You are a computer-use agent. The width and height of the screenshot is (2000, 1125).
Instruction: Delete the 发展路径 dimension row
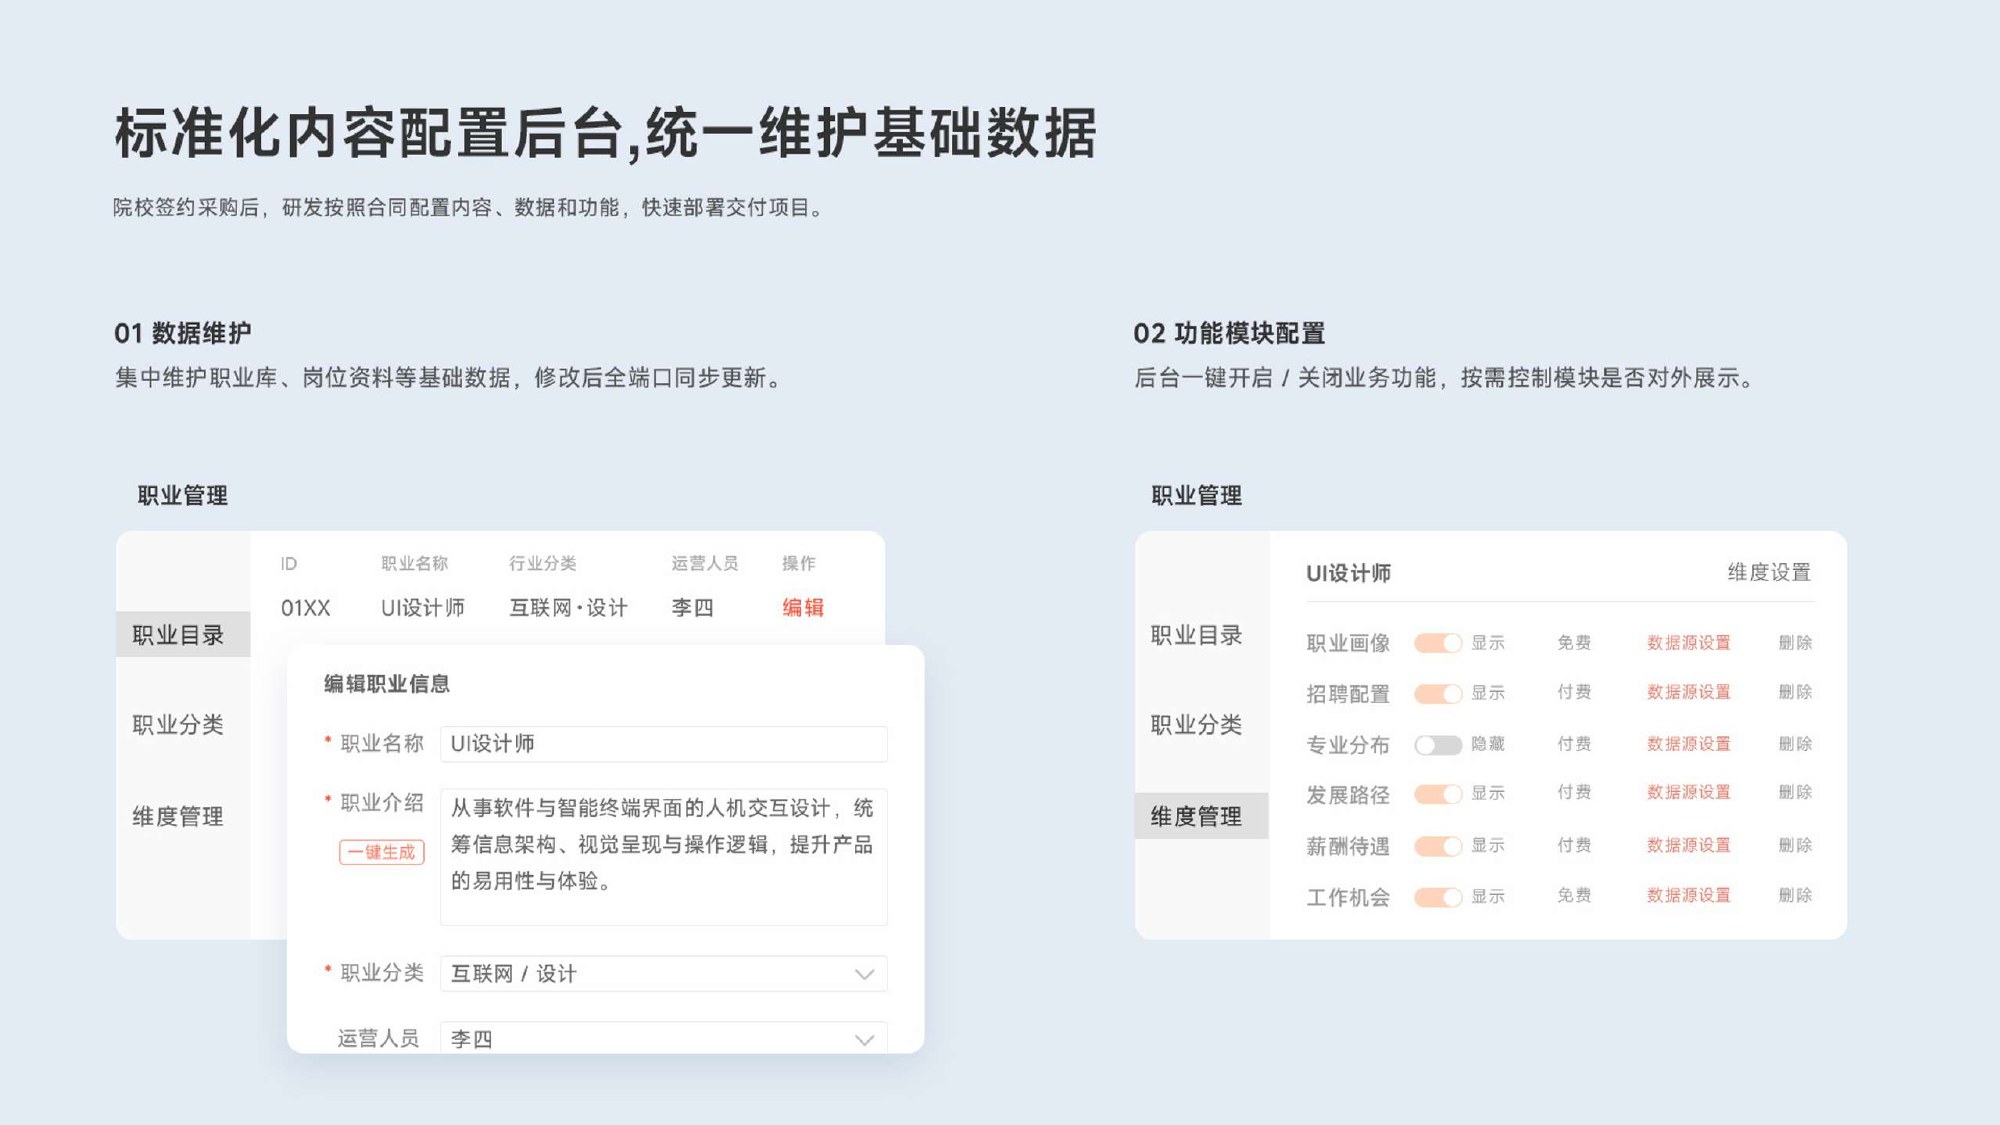1795,792
